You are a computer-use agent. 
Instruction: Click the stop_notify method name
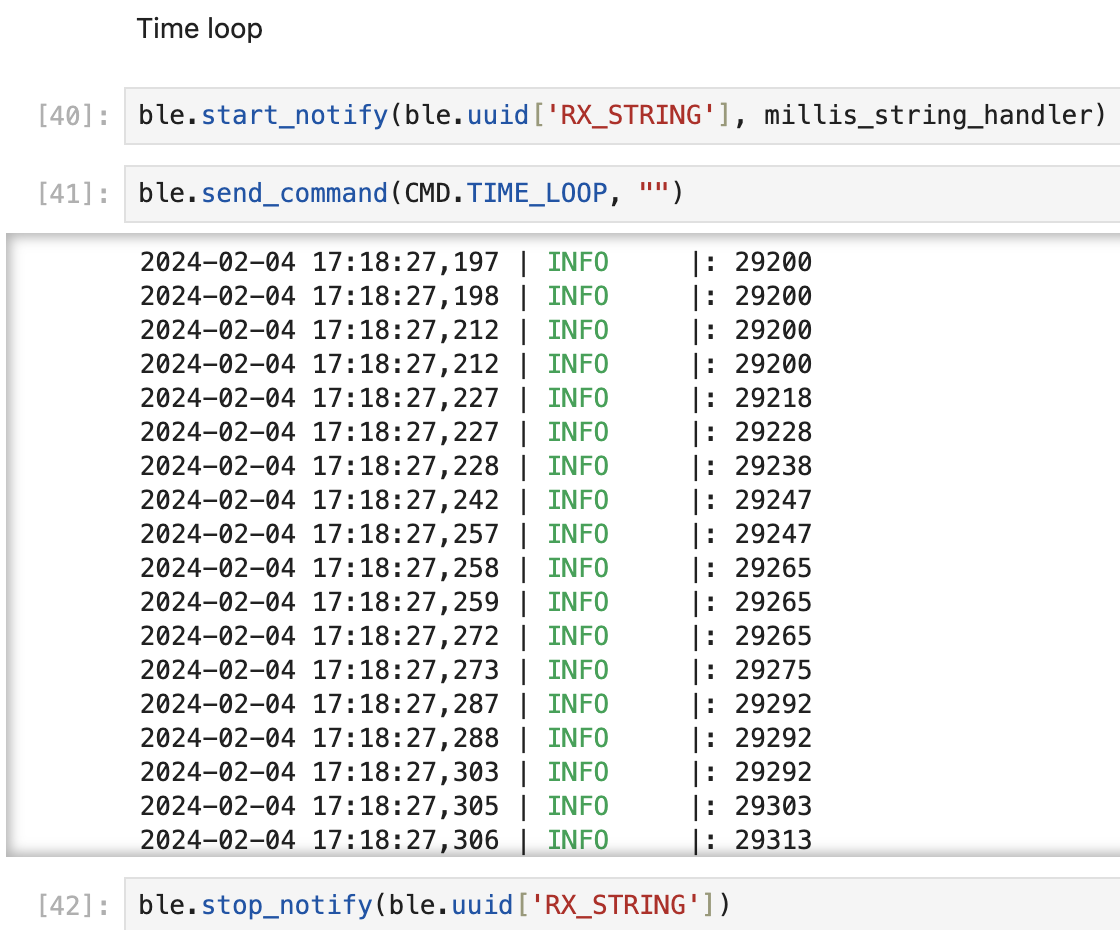pyautogui.click(x=286, y=905)
